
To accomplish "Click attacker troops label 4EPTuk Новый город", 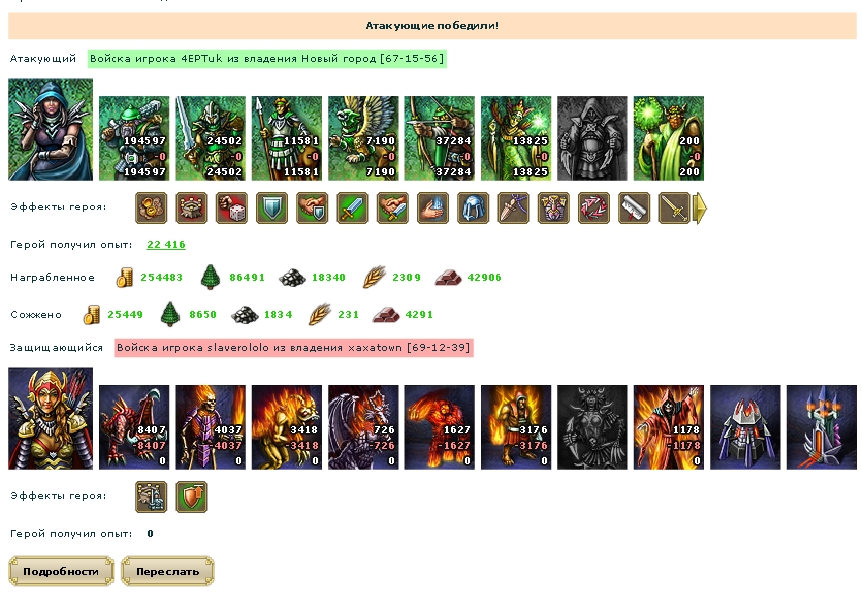I will click(x=267, y=58).
